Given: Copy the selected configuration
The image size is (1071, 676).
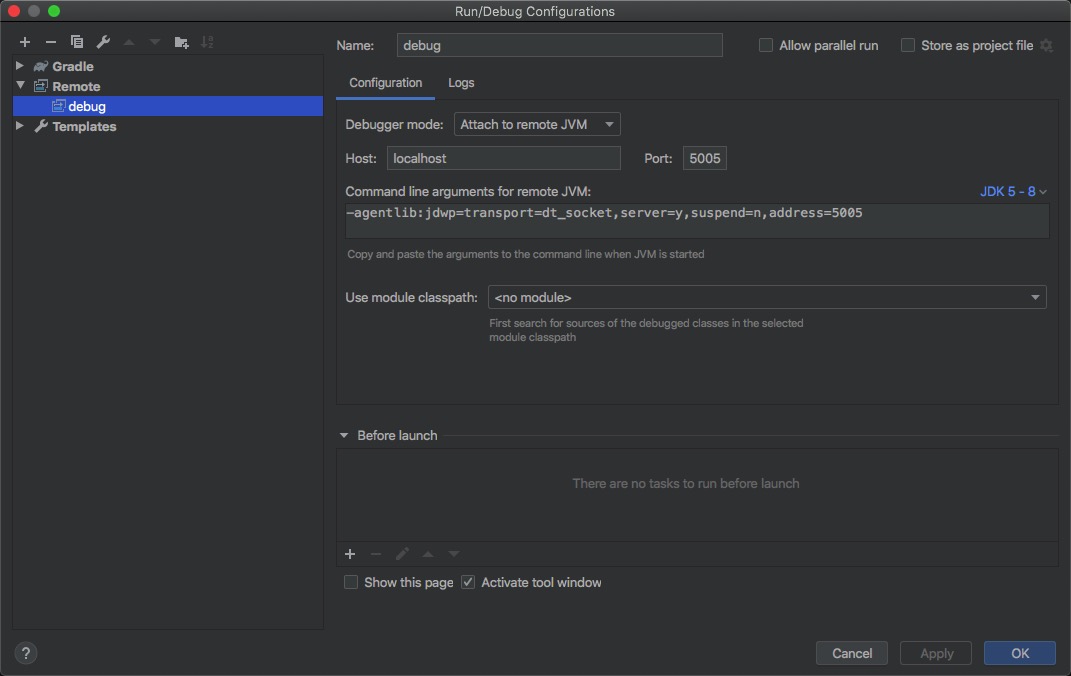Looking at the screenshot, I should tap(77, 42).
